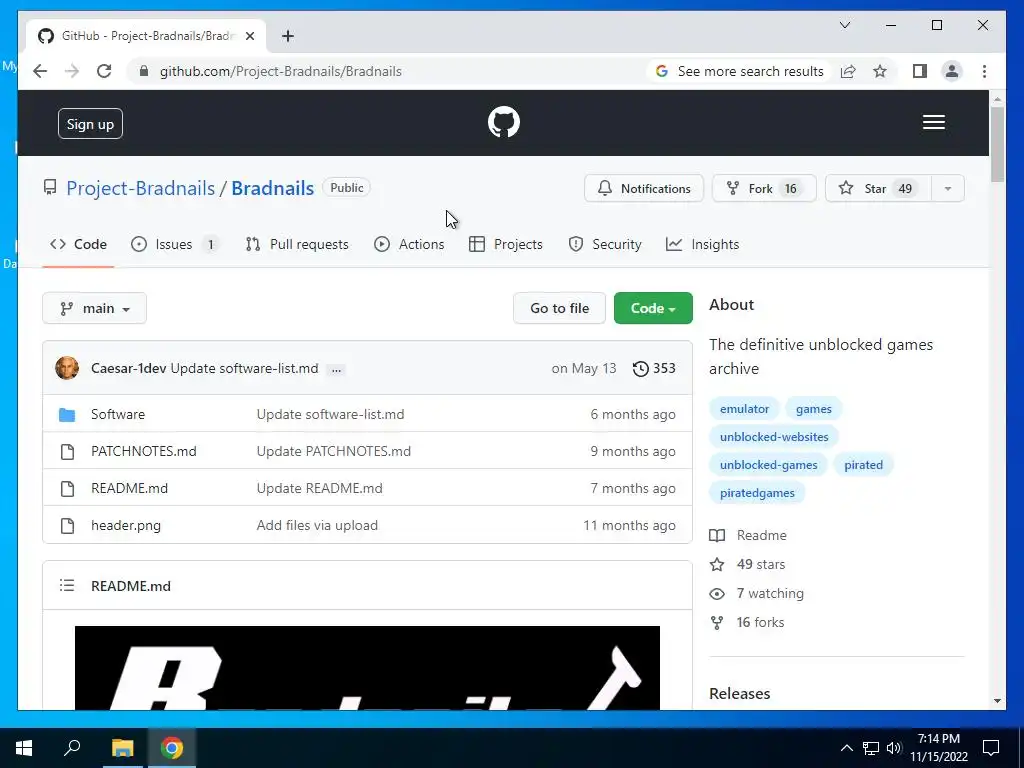Click the emulator topic tag
The image size is (1024, 768).
(744, 409)
